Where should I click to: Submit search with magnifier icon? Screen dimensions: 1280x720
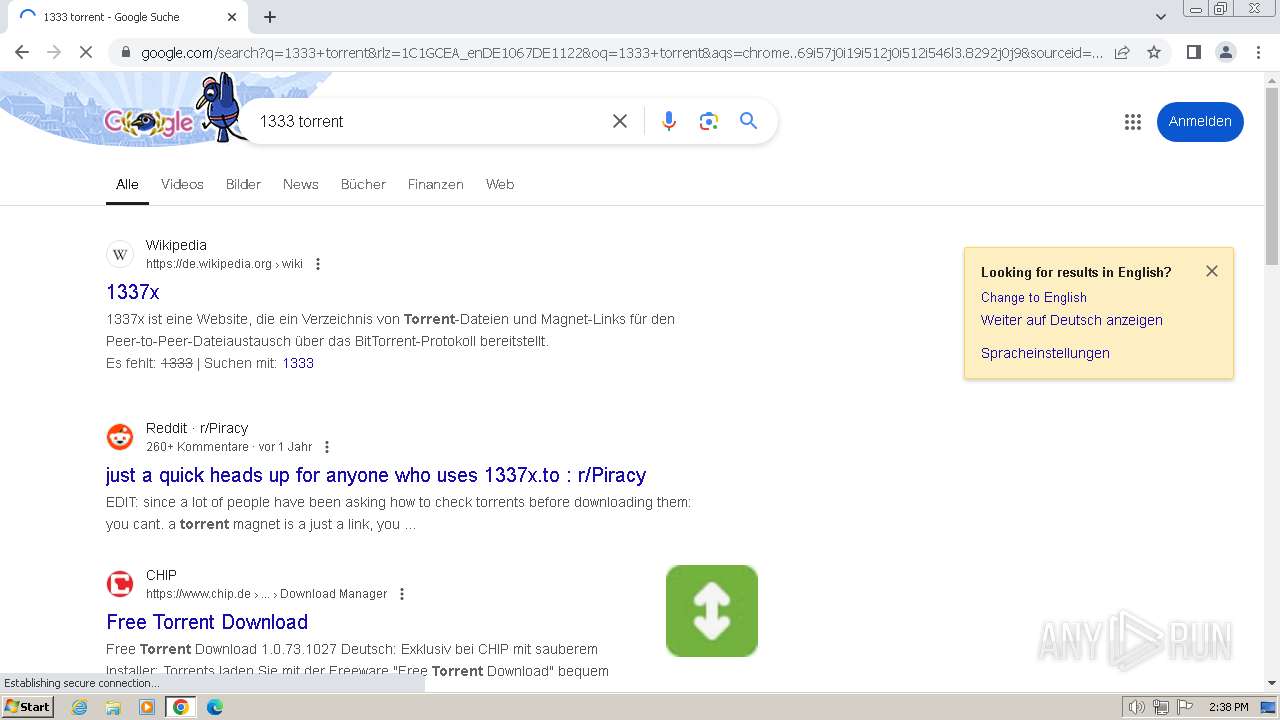pos(748,121)
